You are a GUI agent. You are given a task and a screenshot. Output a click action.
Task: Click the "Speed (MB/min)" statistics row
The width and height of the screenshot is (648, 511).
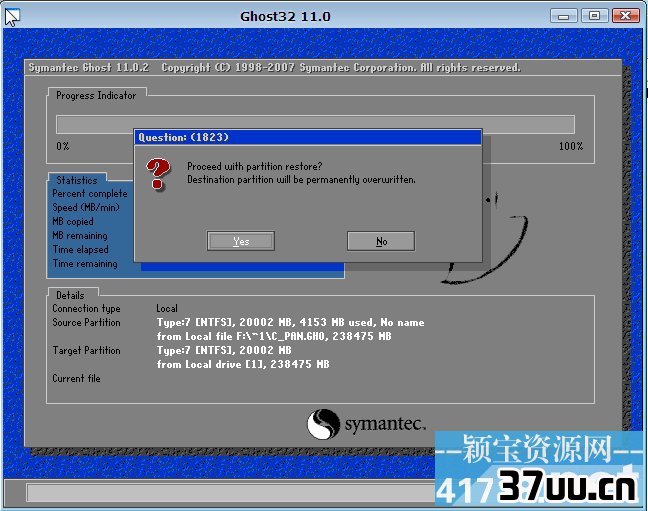86,208
